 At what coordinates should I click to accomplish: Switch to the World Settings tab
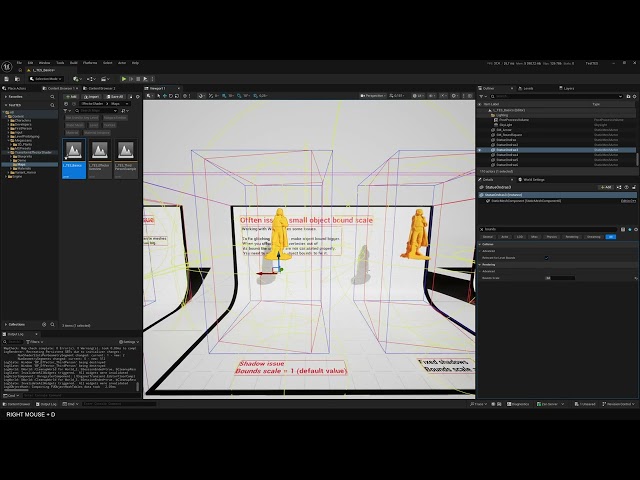coord(533,180)
